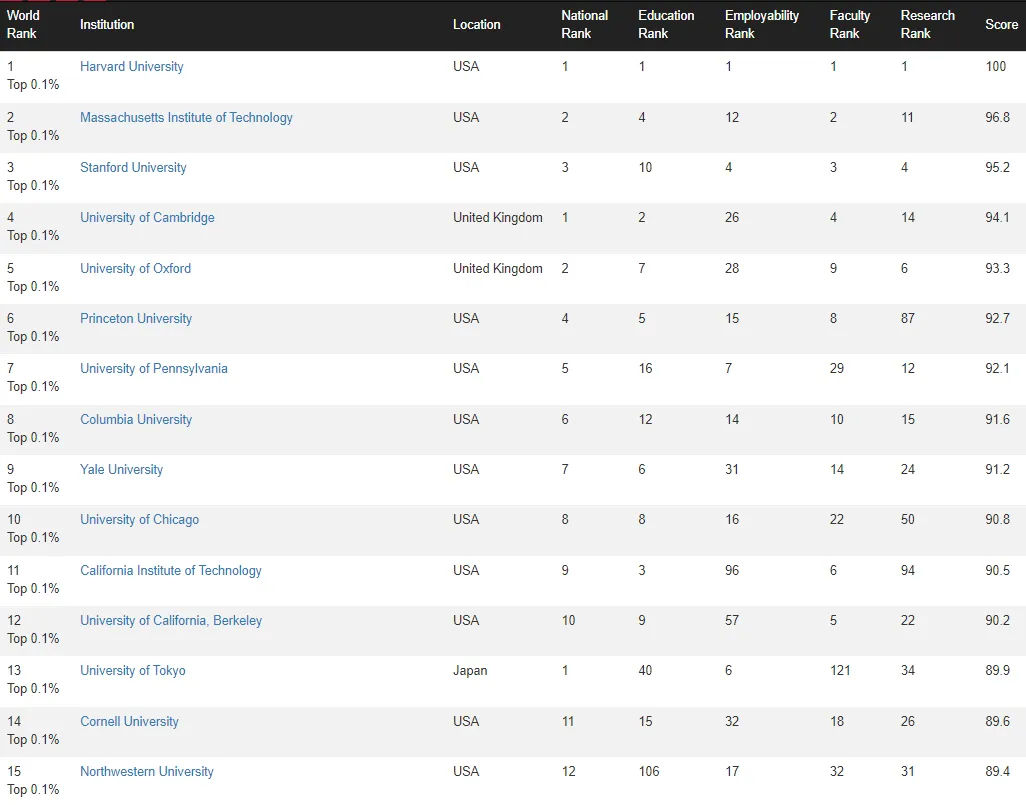Click the Faculty Rank column header

pyautogui.click(x=849, y=25)
